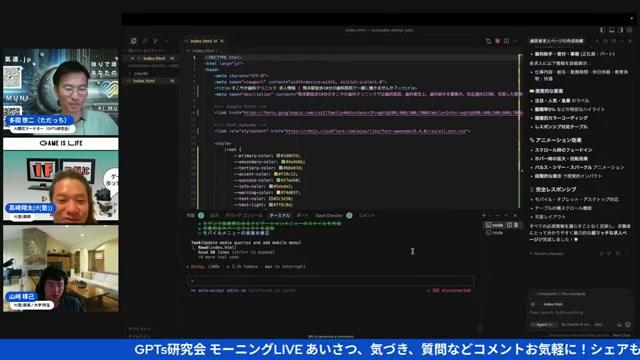
Task: Click the --warning-color swatch in code
Action: coord(278,192)
